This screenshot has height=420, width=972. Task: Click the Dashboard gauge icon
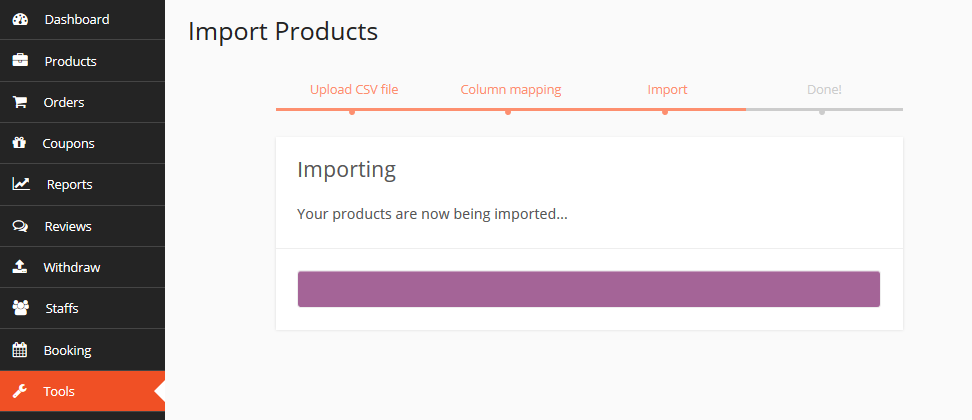(20, 19)
